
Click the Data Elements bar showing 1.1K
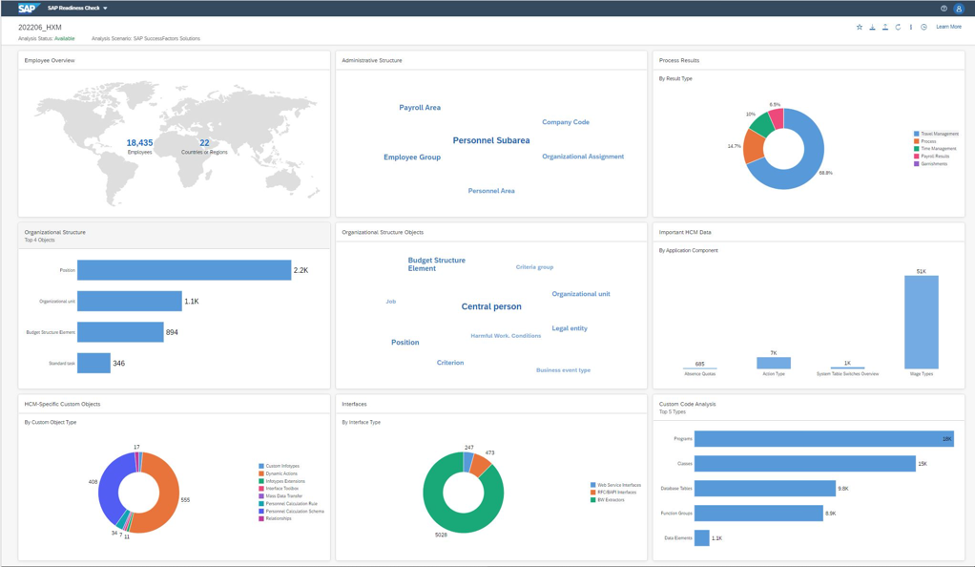(702, 538)
